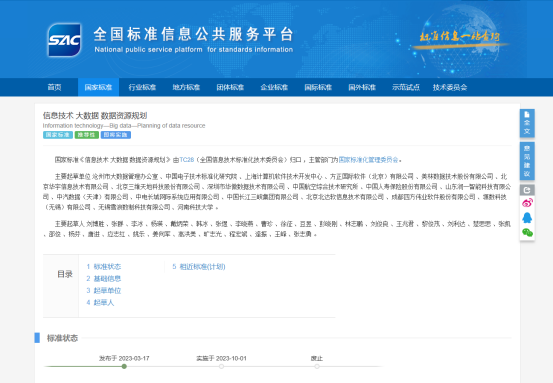Click the 实施于 2023-10-01 timeline marker
Image resolution: width=553 pixels, height=383 pixels.
(221, 366)
